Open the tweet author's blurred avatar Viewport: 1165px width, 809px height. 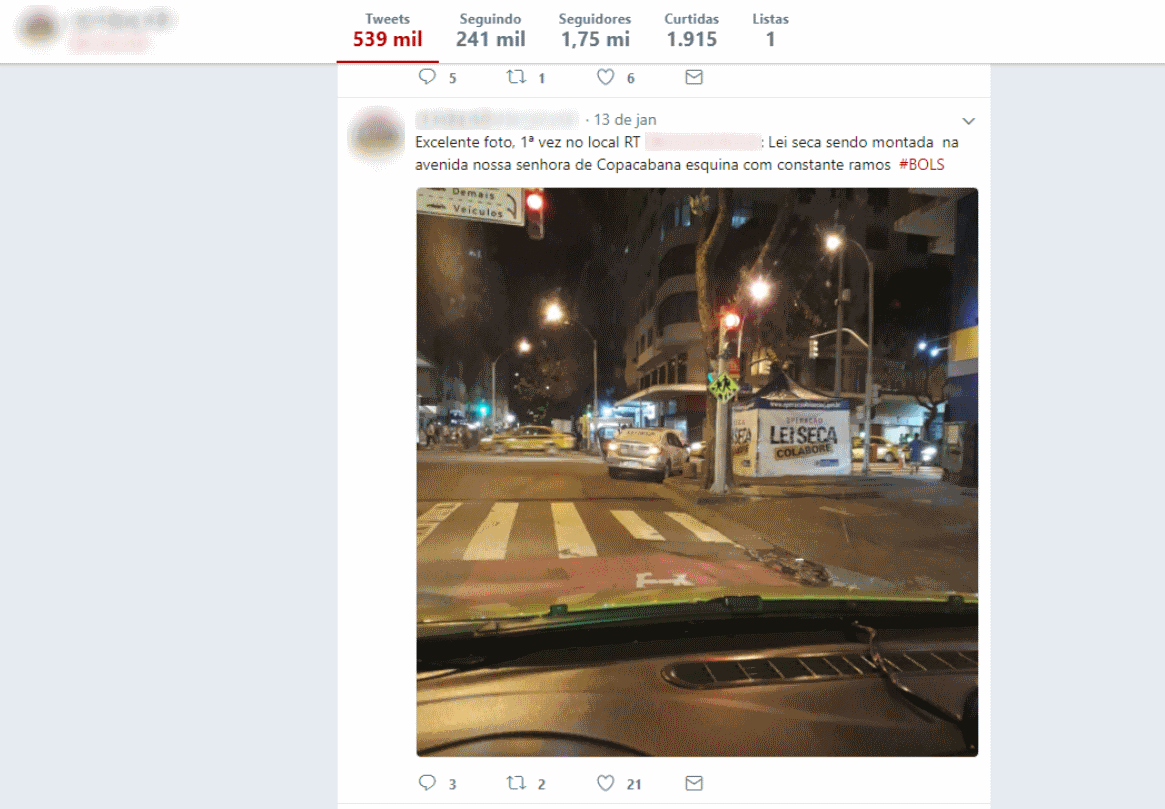click(x=377, y=136)
